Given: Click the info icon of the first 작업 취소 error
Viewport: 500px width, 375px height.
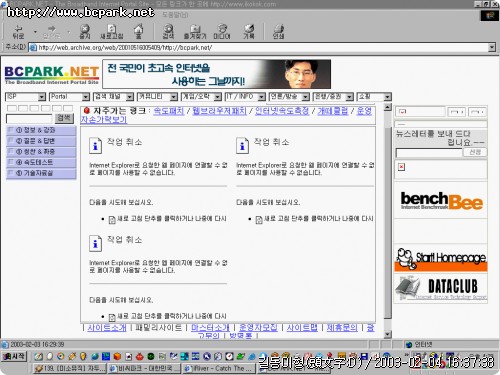Looking at the screenshot, I should point(95,146).
